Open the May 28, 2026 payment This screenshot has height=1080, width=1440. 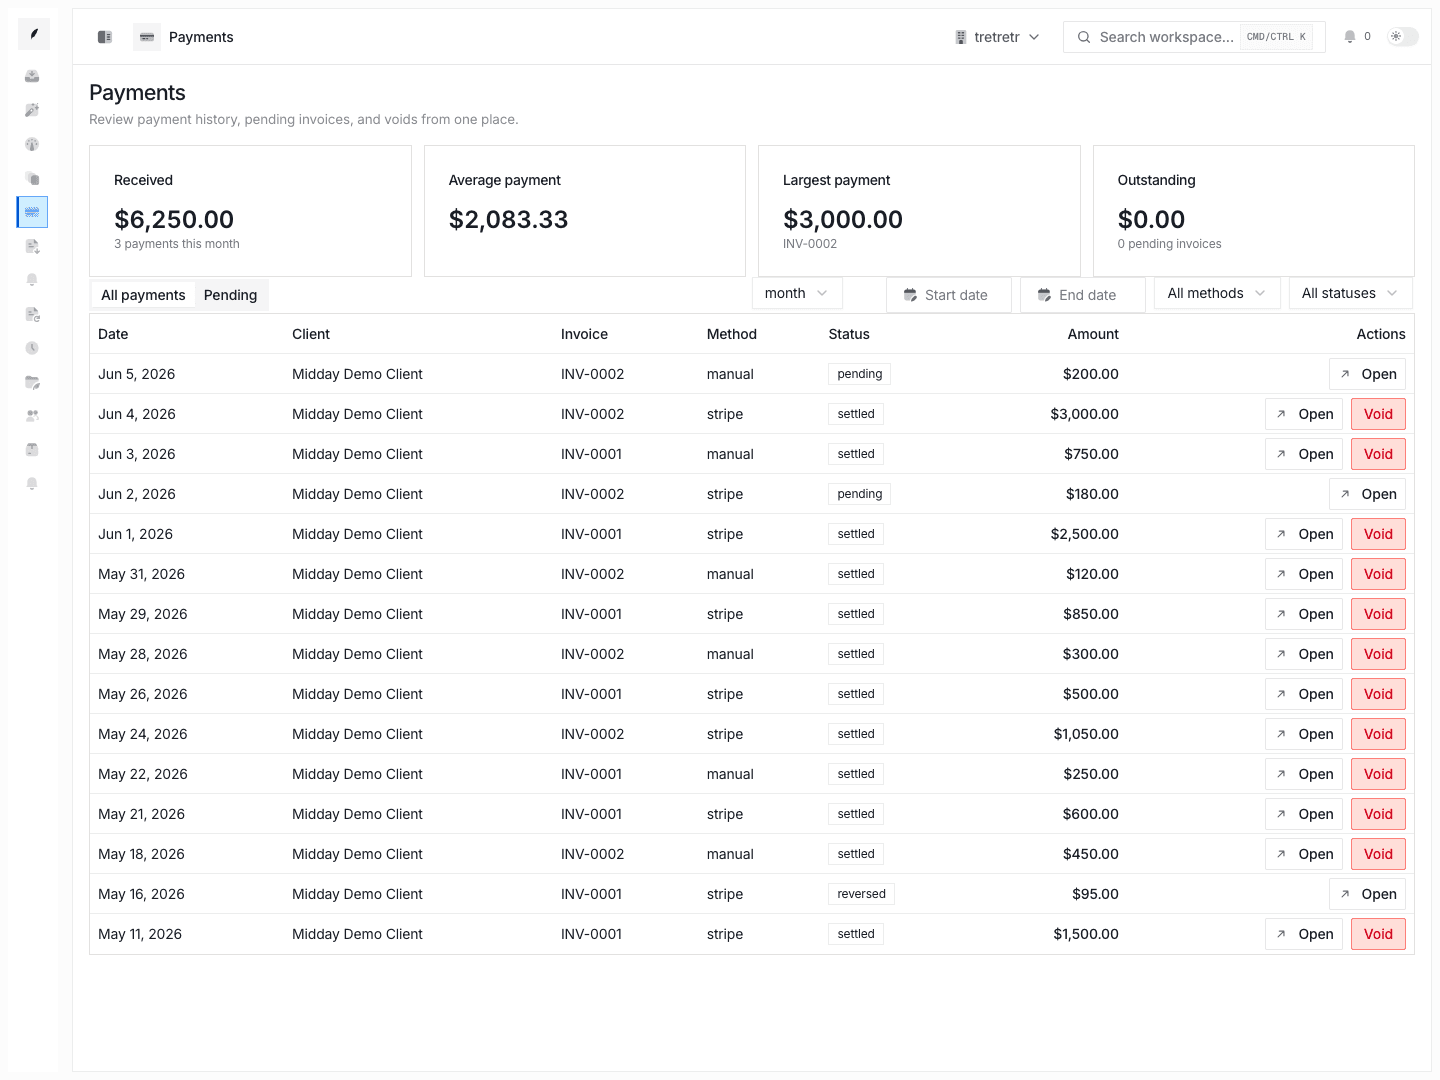(1304, 654)
